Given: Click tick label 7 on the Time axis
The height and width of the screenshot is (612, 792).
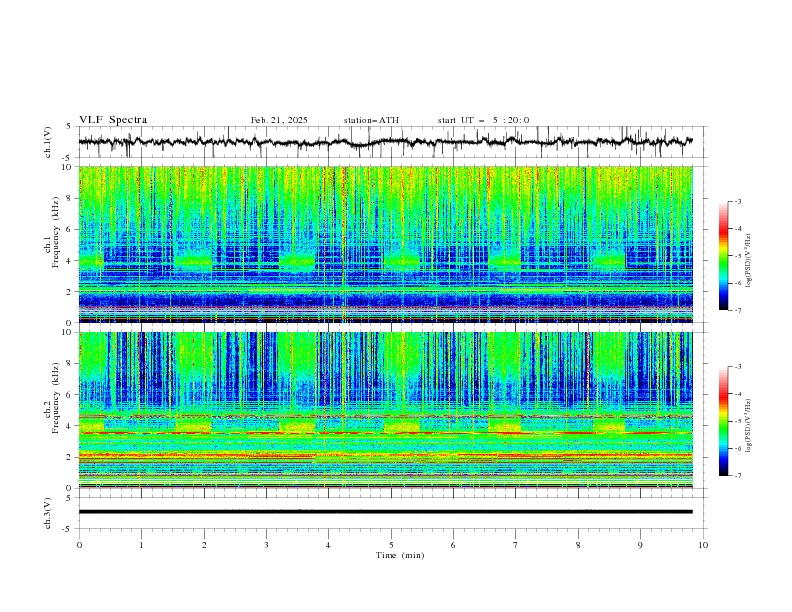Looking at the screenshot, I should pos(516,545).
